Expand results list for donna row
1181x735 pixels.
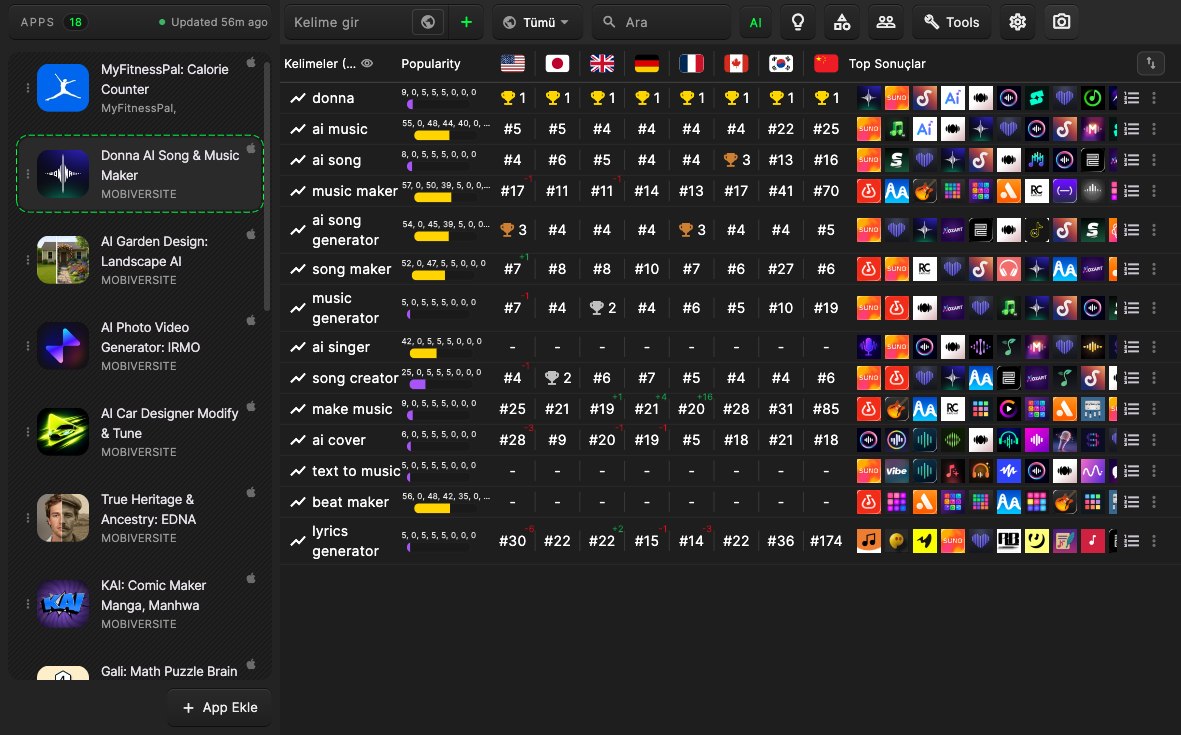pos(1131,98)
